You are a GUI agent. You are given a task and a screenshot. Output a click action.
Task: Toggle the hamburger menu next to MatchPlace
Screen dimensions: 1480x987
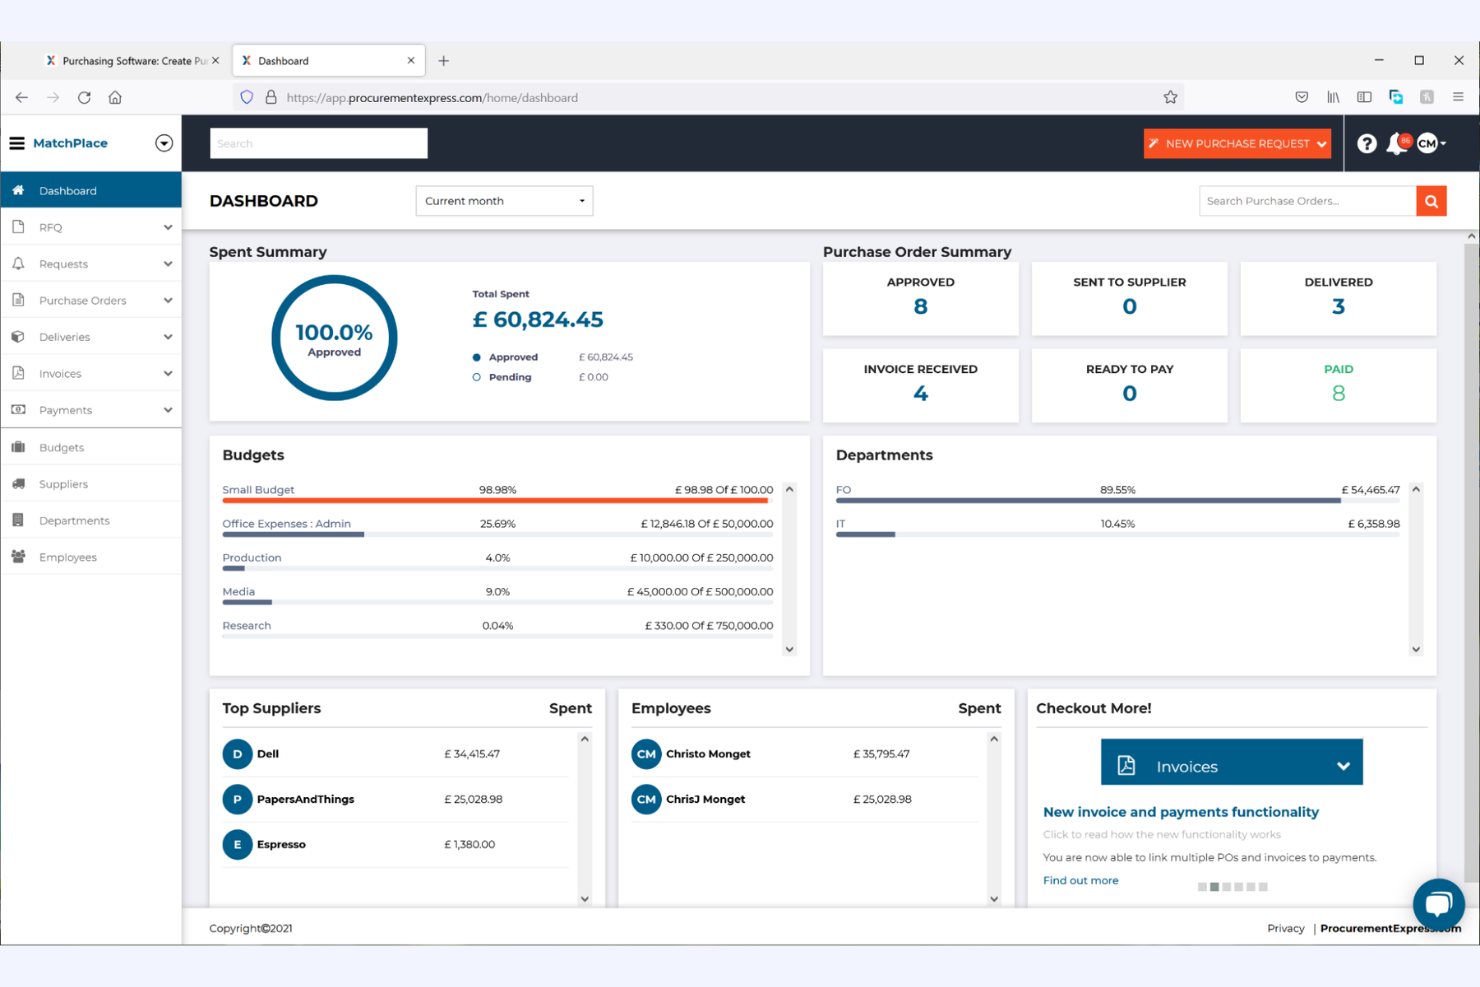[x=17, y=143]
